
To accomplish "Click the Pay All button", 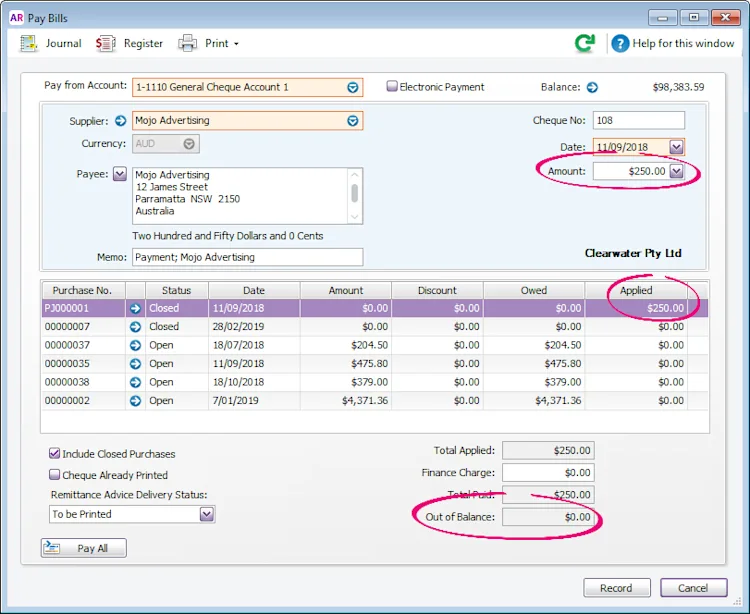I will tap(84, 548).
